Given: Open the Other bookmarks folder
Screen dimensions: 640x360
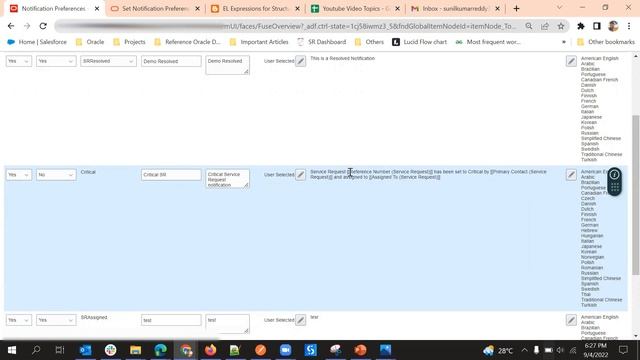Looking at the screenshot, I should tap(606, 42).
